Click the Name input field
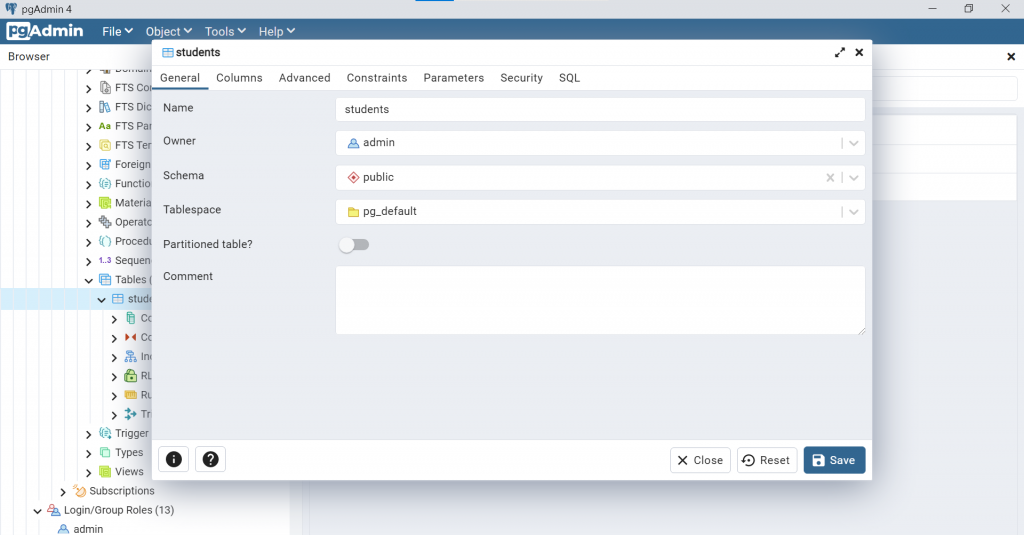1024x535 pixels. [600, 109]
